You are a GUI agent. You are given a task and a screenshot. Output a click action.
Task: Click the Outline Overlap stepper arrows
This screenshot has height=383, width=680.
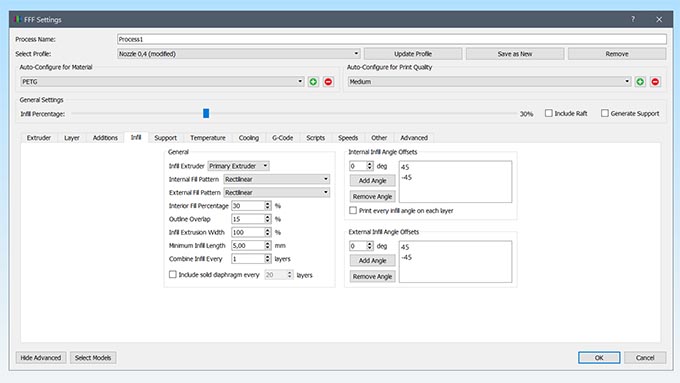click(268, 219)
